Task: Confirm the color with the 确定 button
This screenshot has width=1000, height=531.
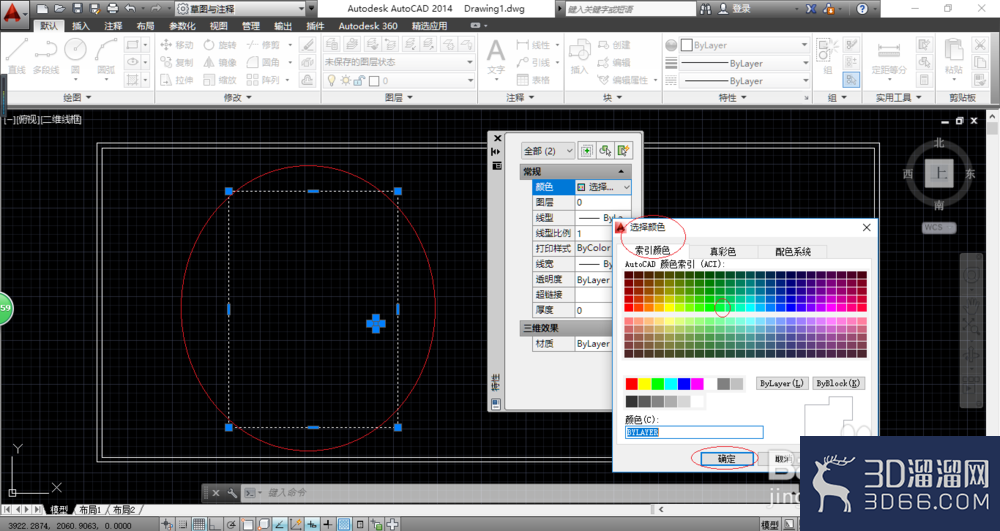Action: 726,458
